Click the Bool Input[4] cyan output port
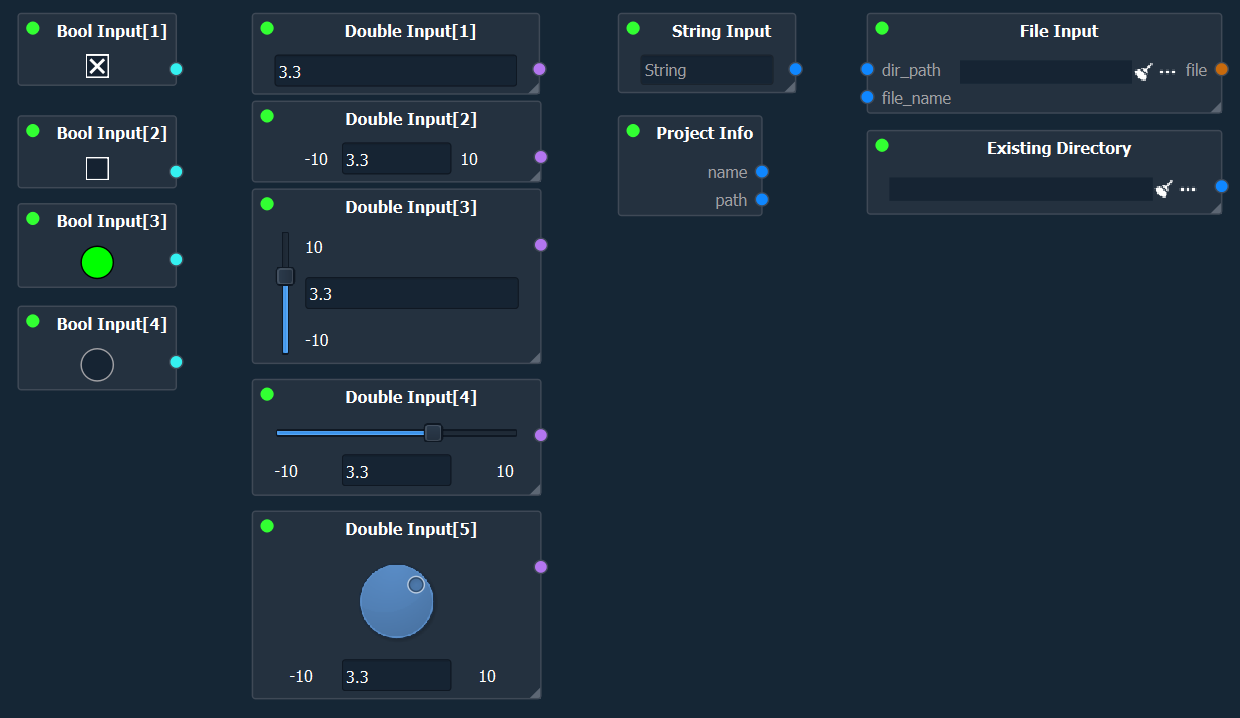This screenshot has width=1240, height=718. [x=176, y=362]
